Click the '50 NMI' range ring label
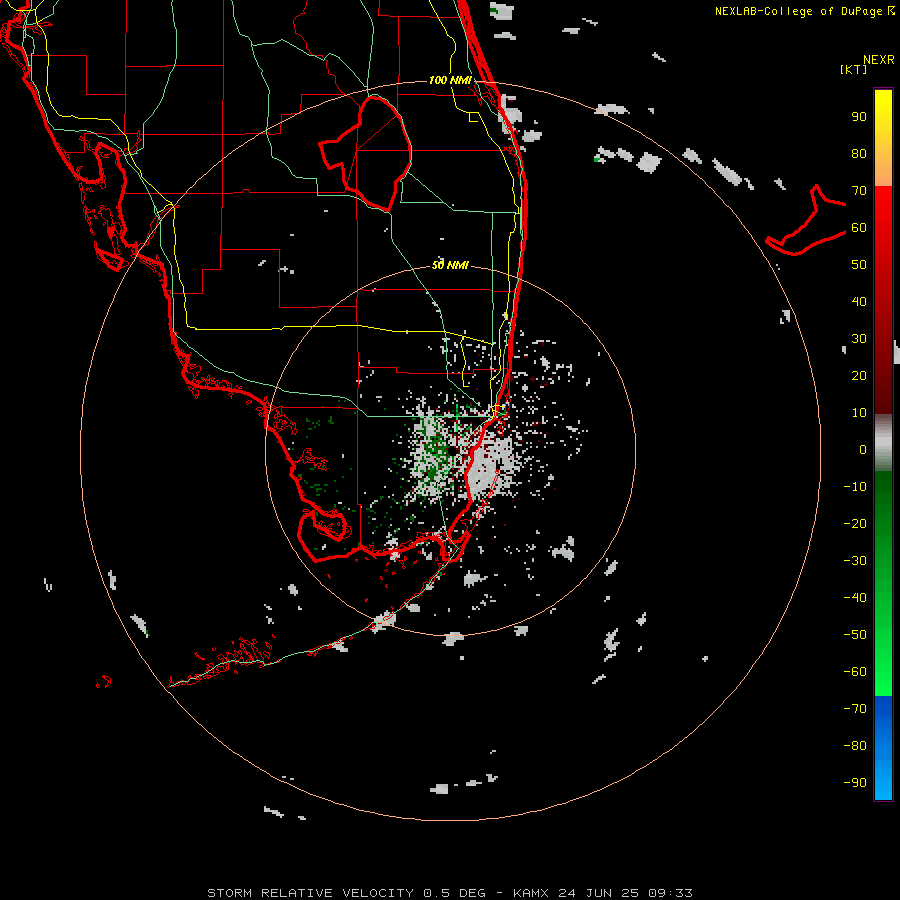900x900 pixels. pyautogui.click(x=451, y=265)
